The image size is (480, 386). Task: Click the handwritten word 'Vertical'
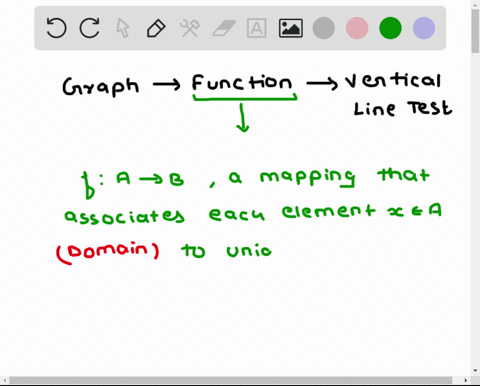click(393, 81)
